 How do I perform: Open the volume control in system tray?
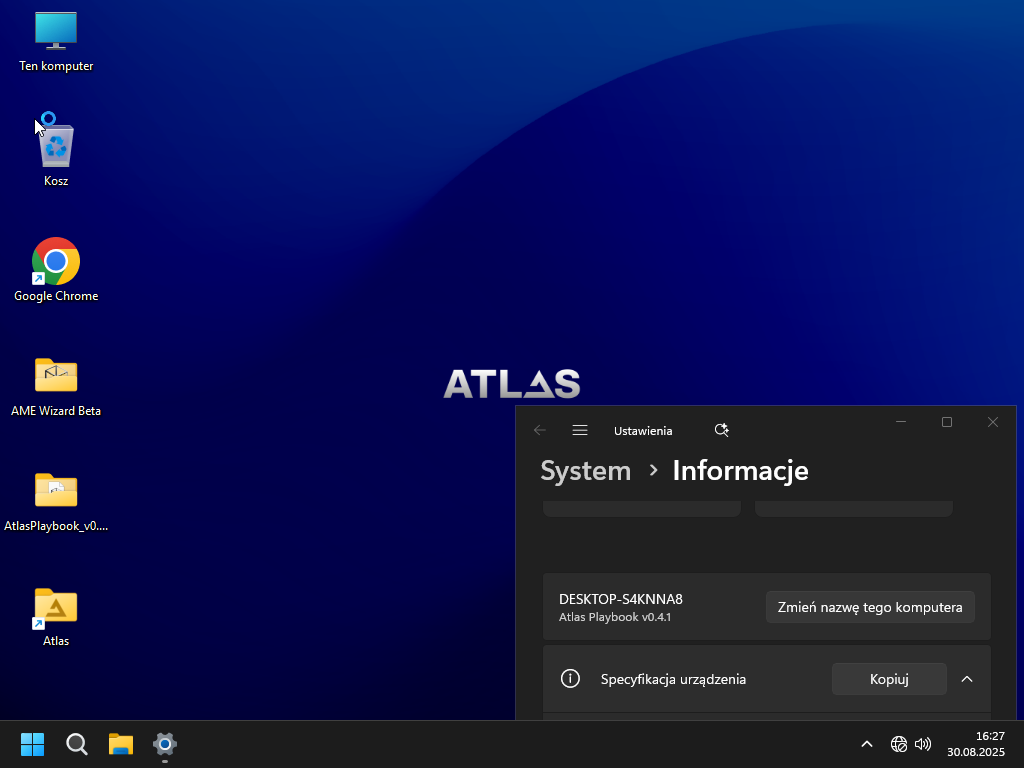tap(923, 744)
